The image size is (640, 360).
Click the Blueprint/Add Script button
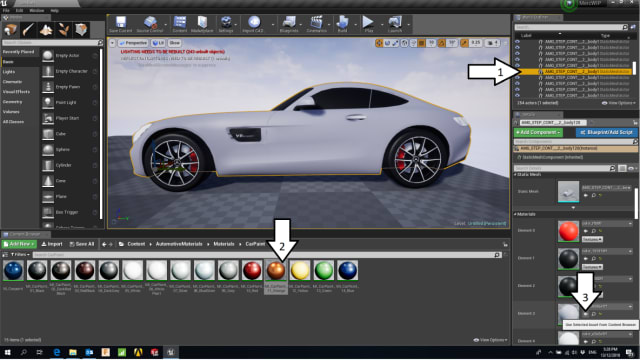[x=607, y=132]
